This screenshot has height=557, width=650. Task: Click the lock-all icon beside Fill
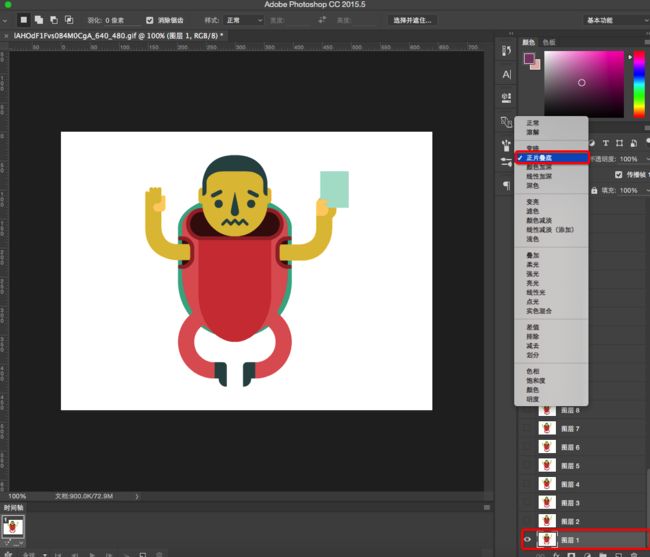(x=594, y=190)
